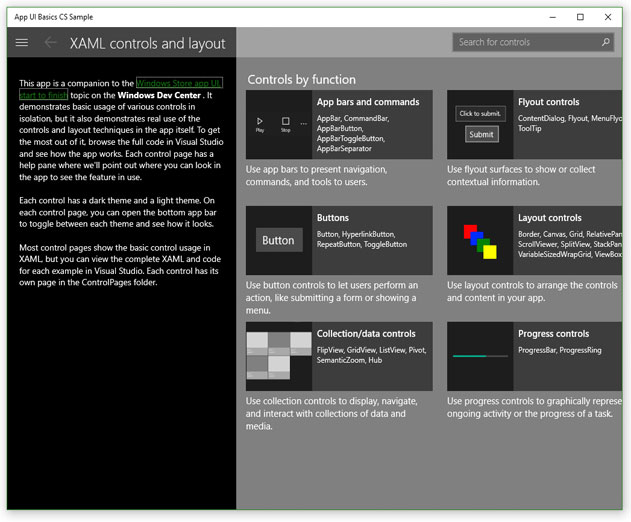Open the Collection/data controls category

tap(366, 334)
